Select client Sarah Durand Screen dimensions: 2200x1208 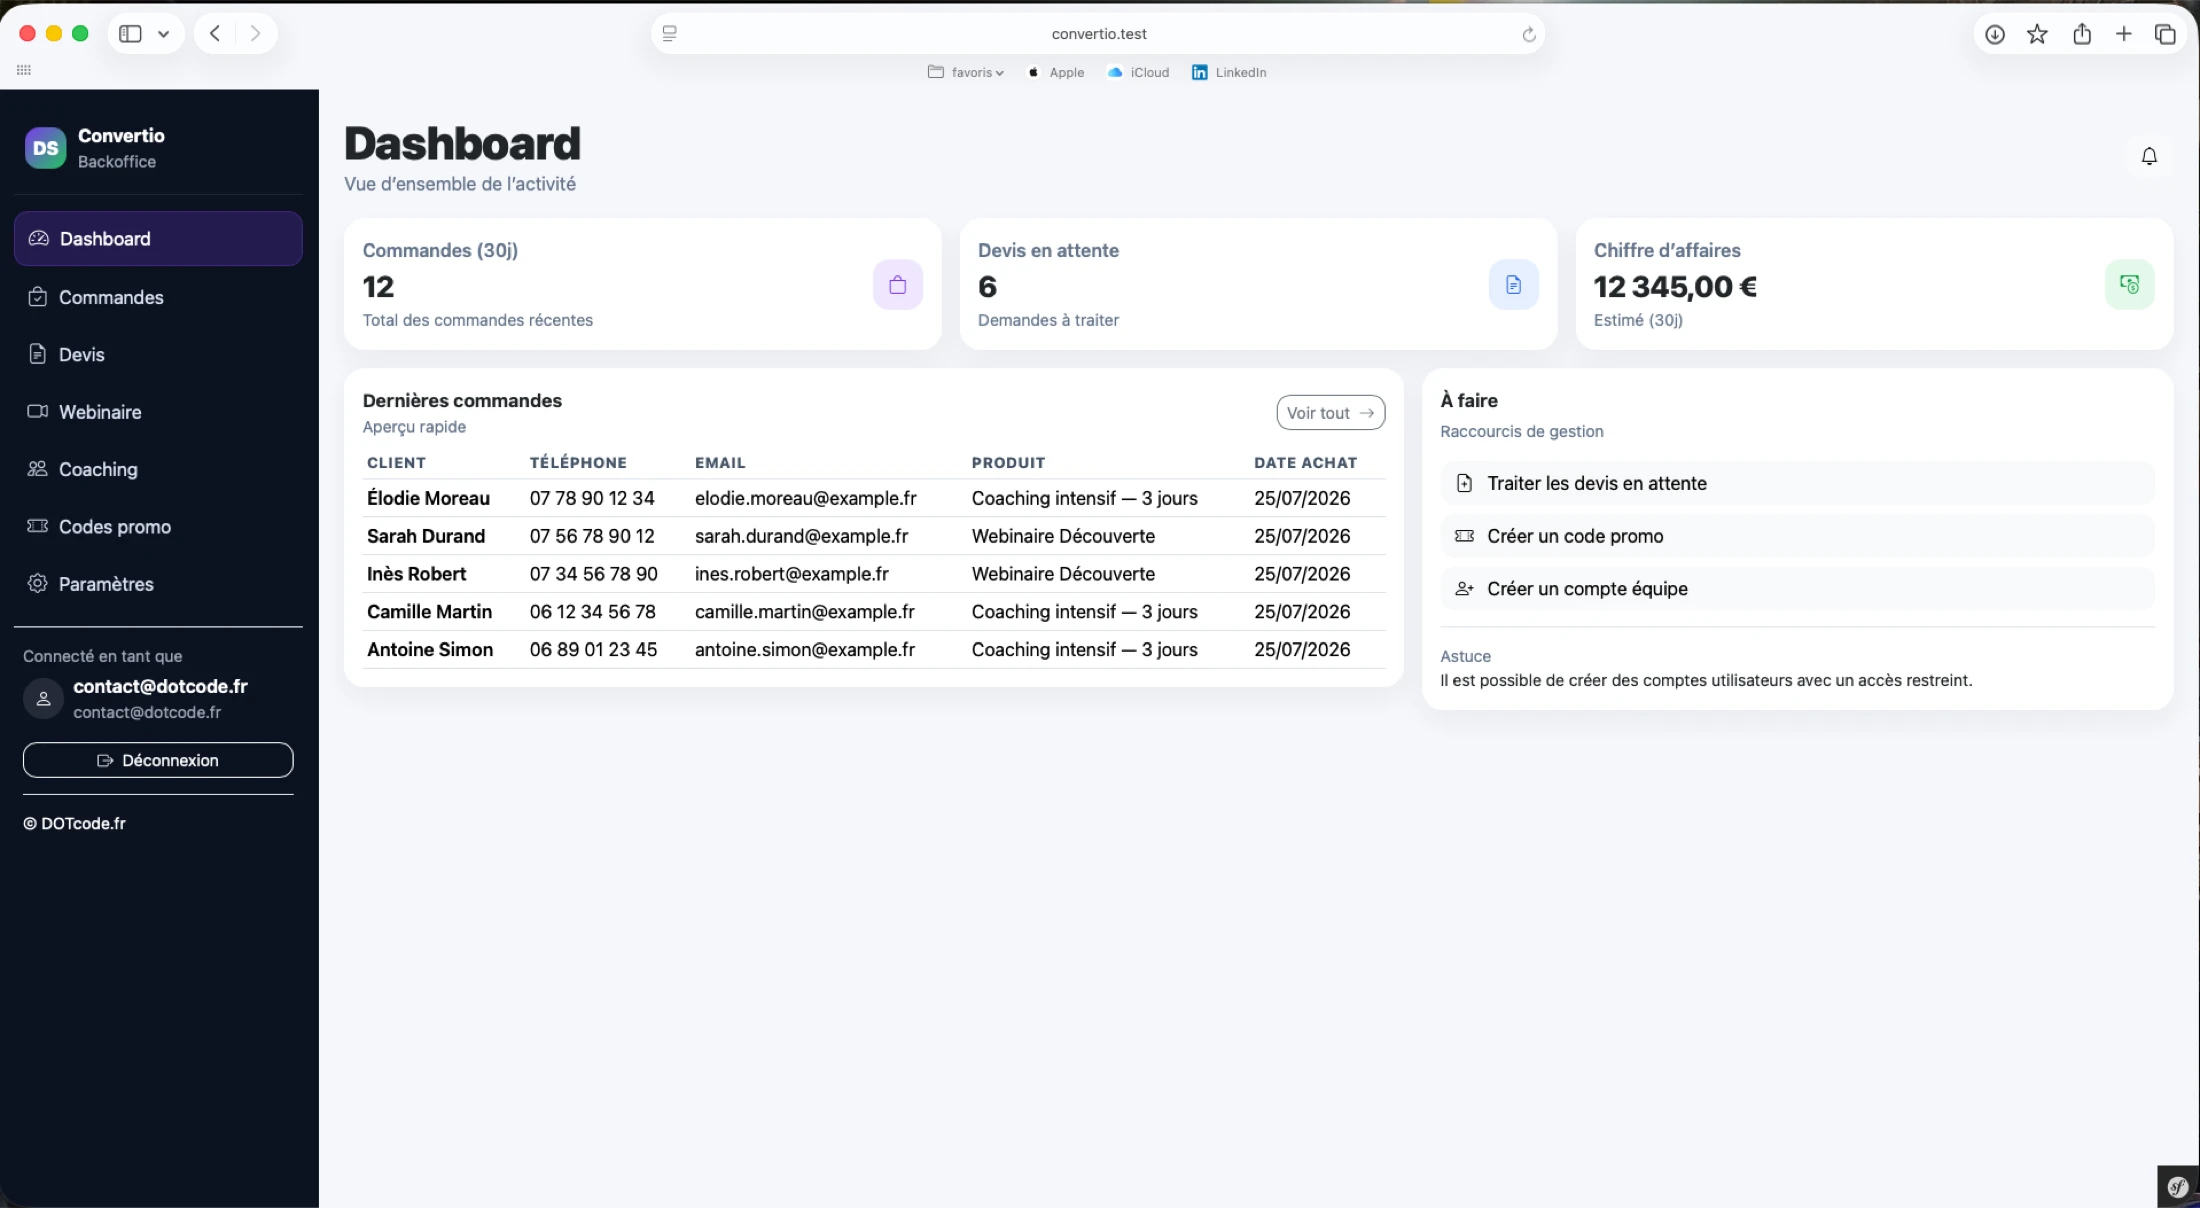click(426, 536)
